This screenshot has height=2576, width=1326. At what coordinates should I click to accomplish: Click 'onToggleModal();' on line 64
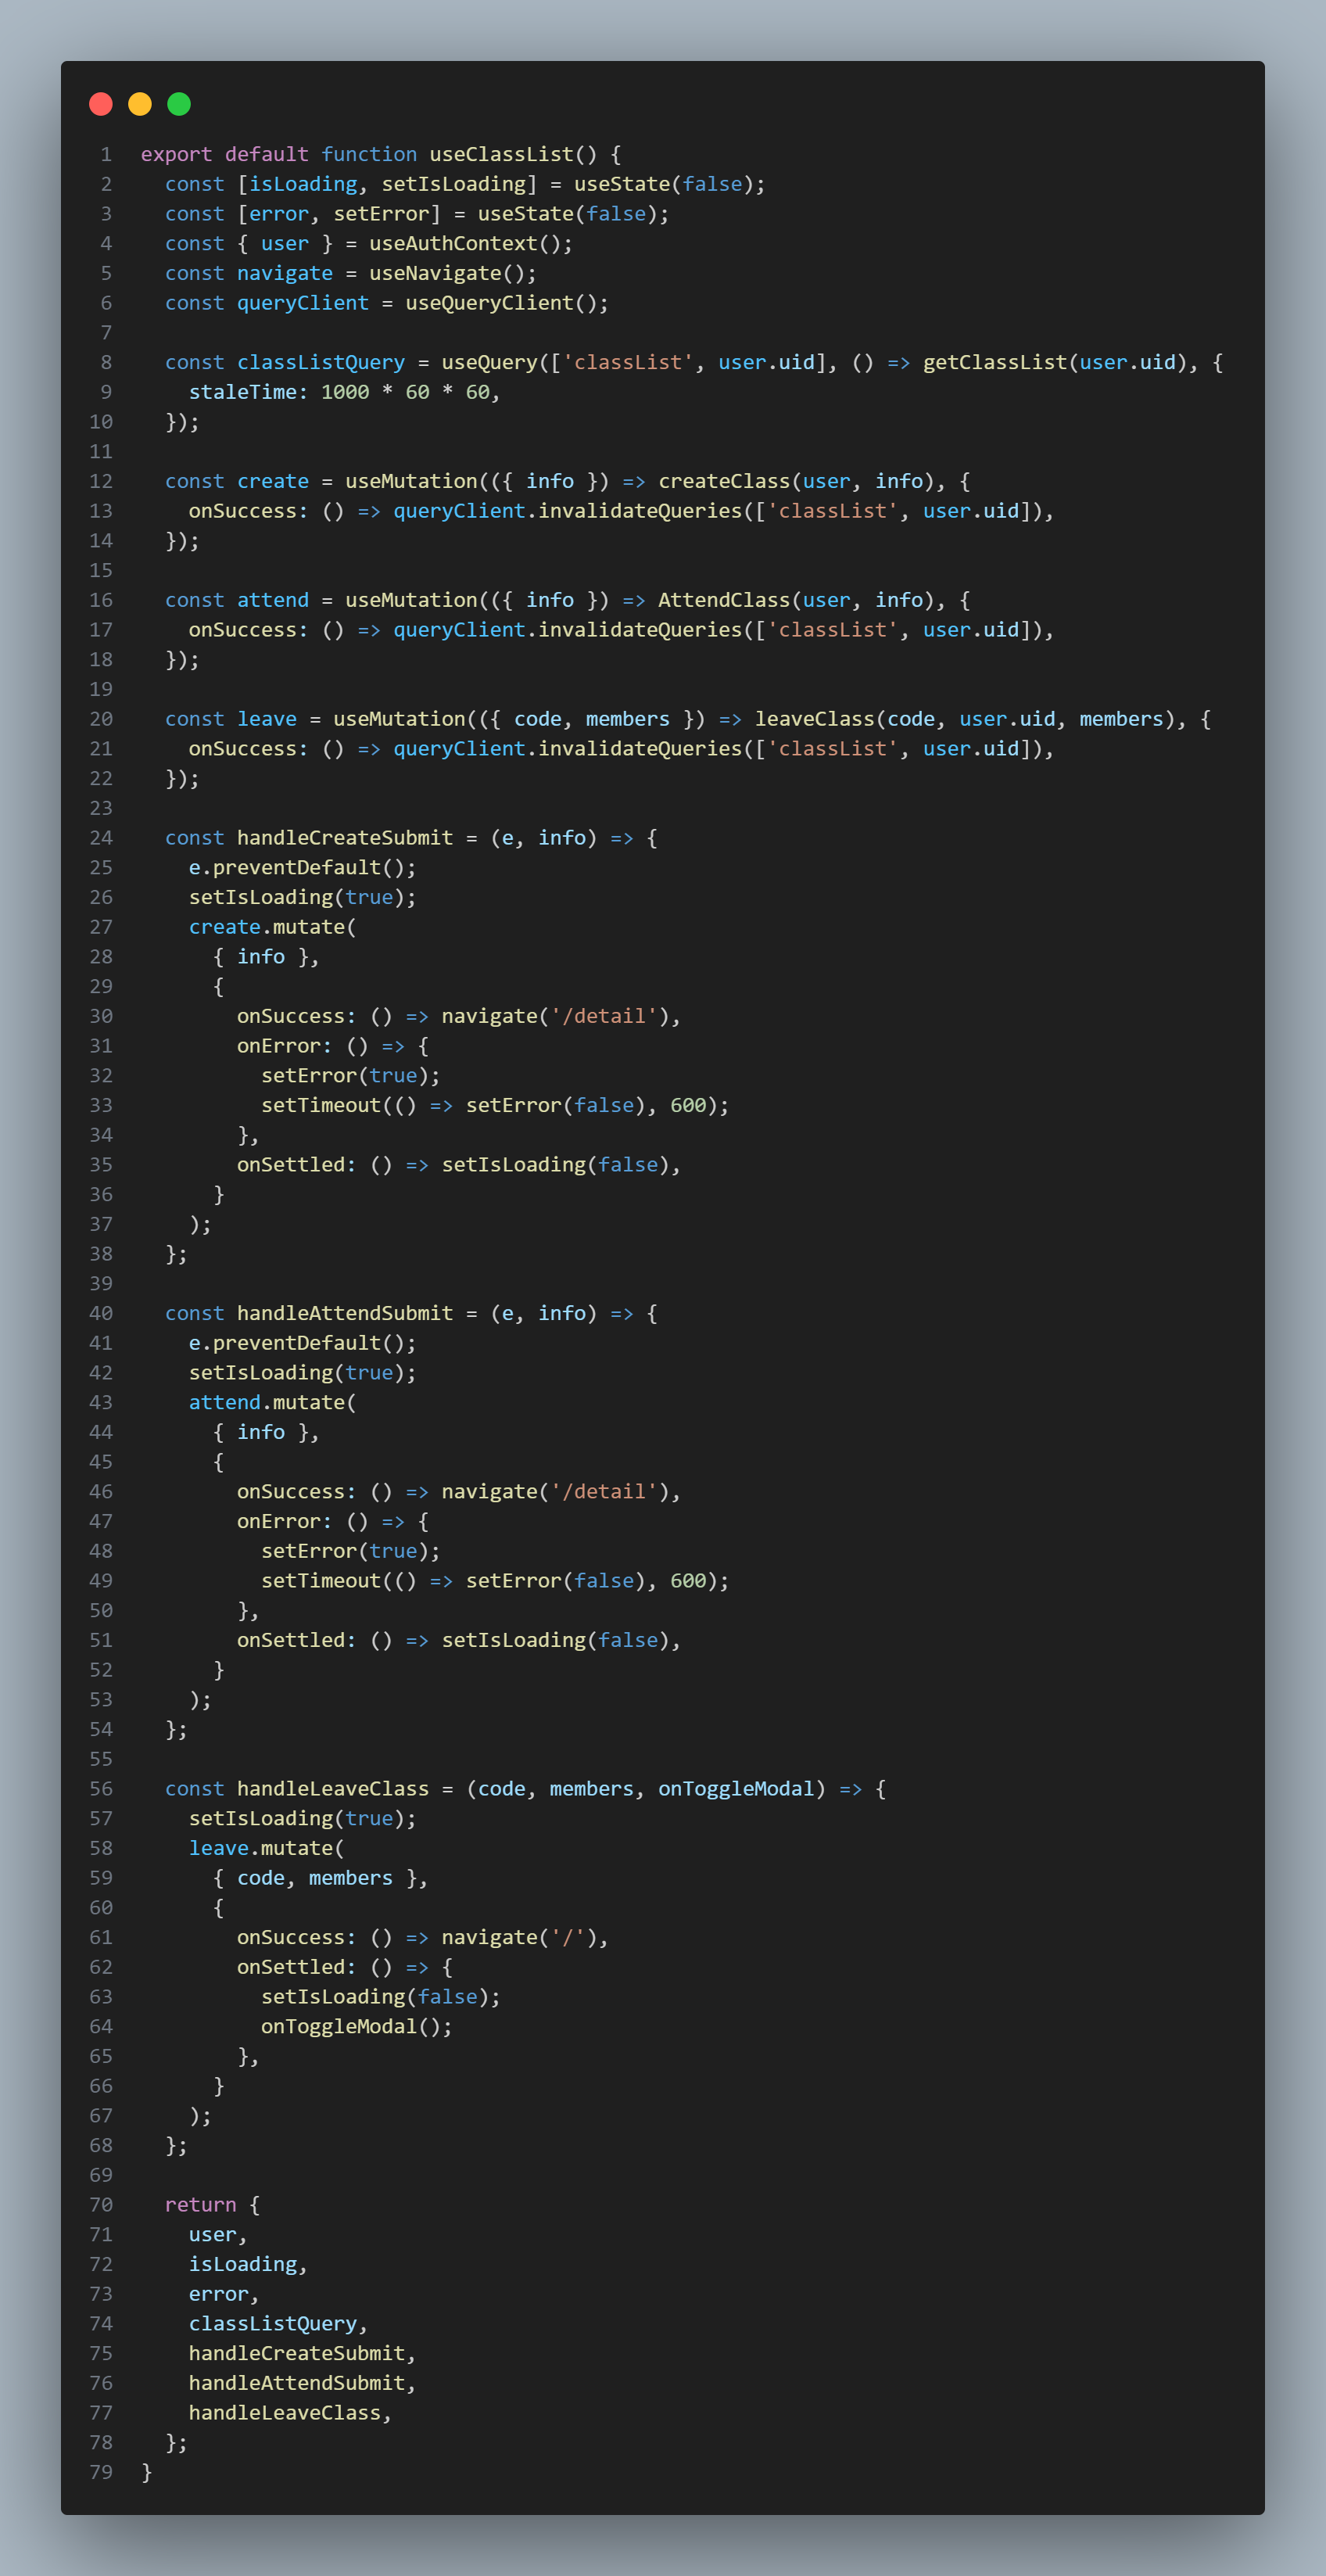click(357, 2027)
